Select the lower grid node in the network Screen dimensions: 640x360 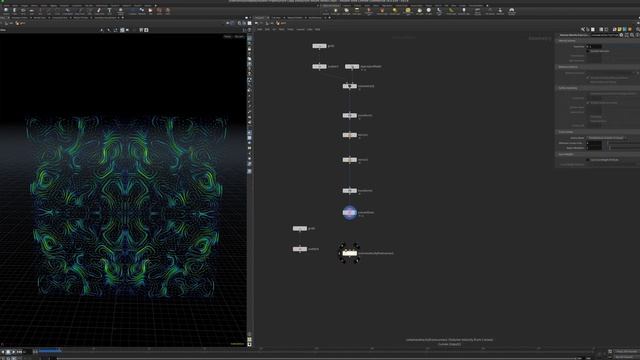click(300, 228)
